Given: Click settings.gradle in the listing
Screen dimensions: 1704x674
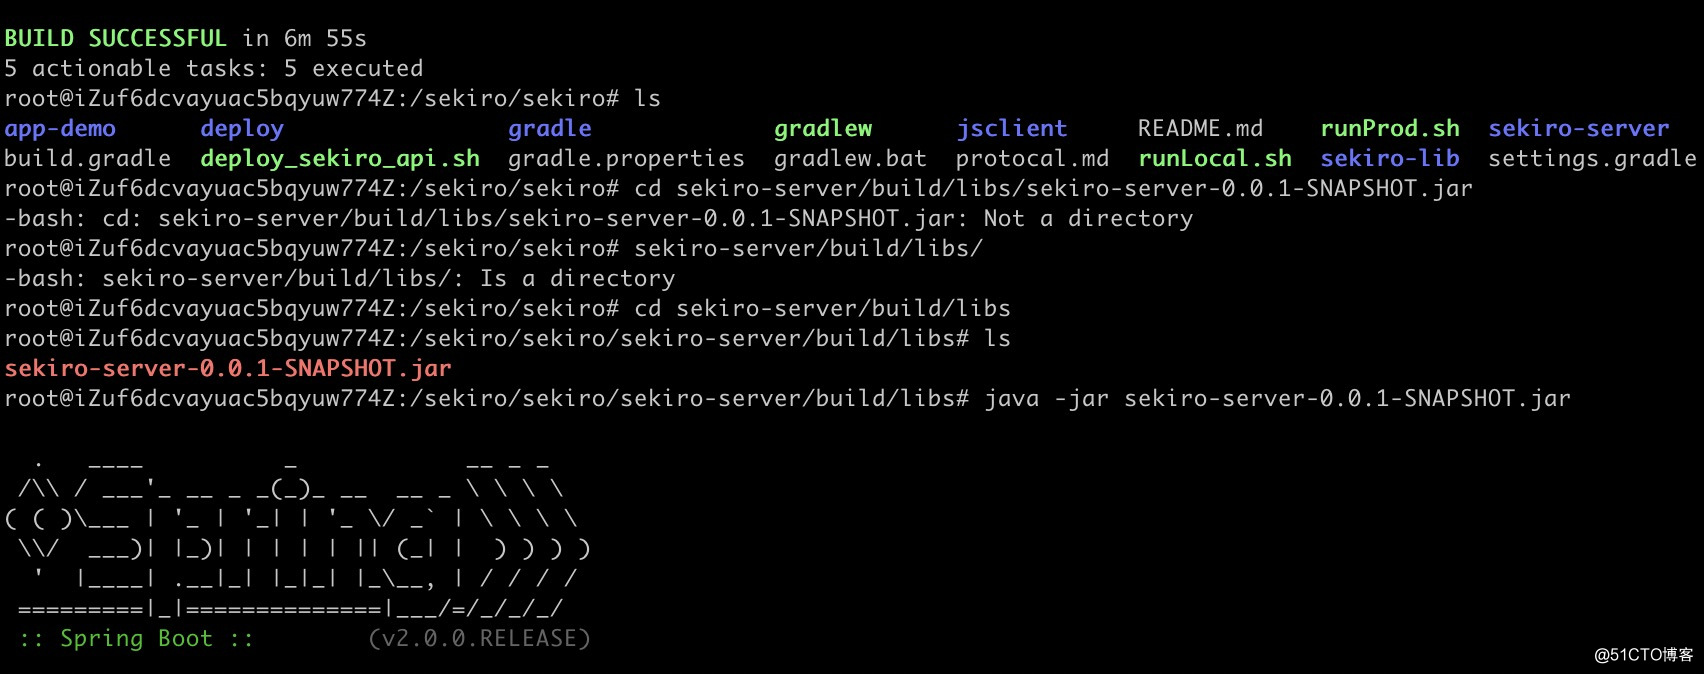Looking at the screenshot, I should [x=1592, y=159].
